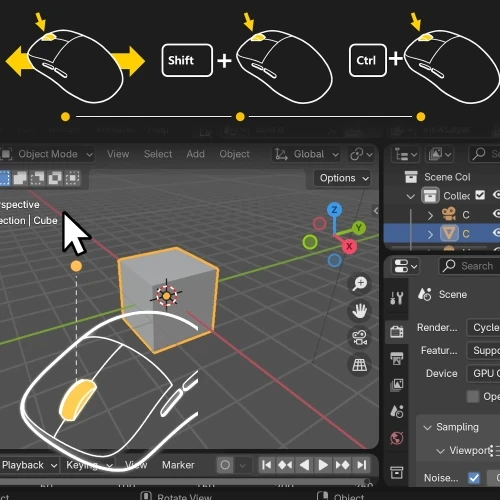
Task: Click the zoom view magnifier icon
Action: [x=360, y=283]
